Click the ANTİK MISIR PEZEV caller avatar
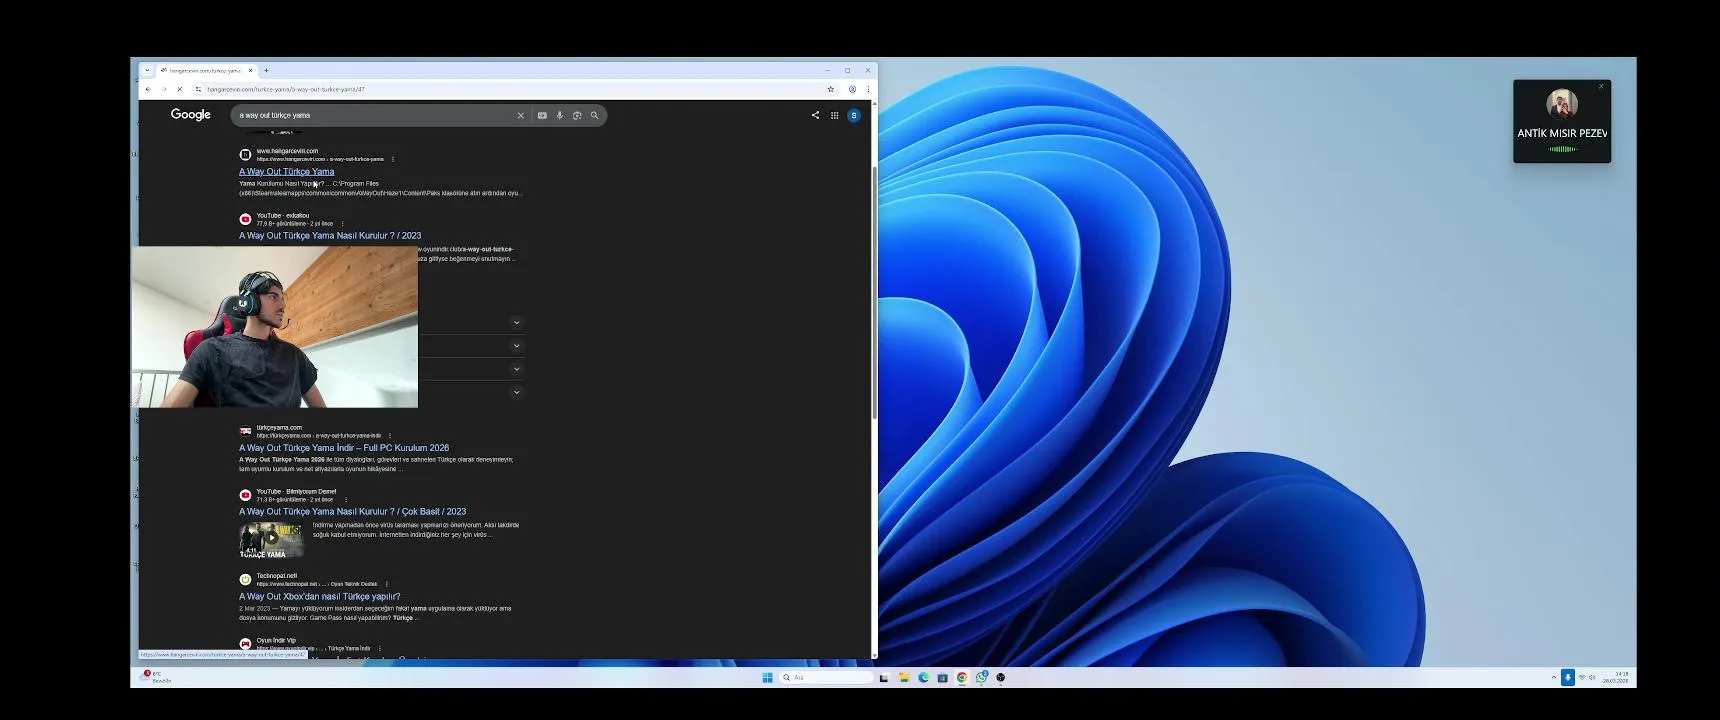 click(x=1562, y=104)
